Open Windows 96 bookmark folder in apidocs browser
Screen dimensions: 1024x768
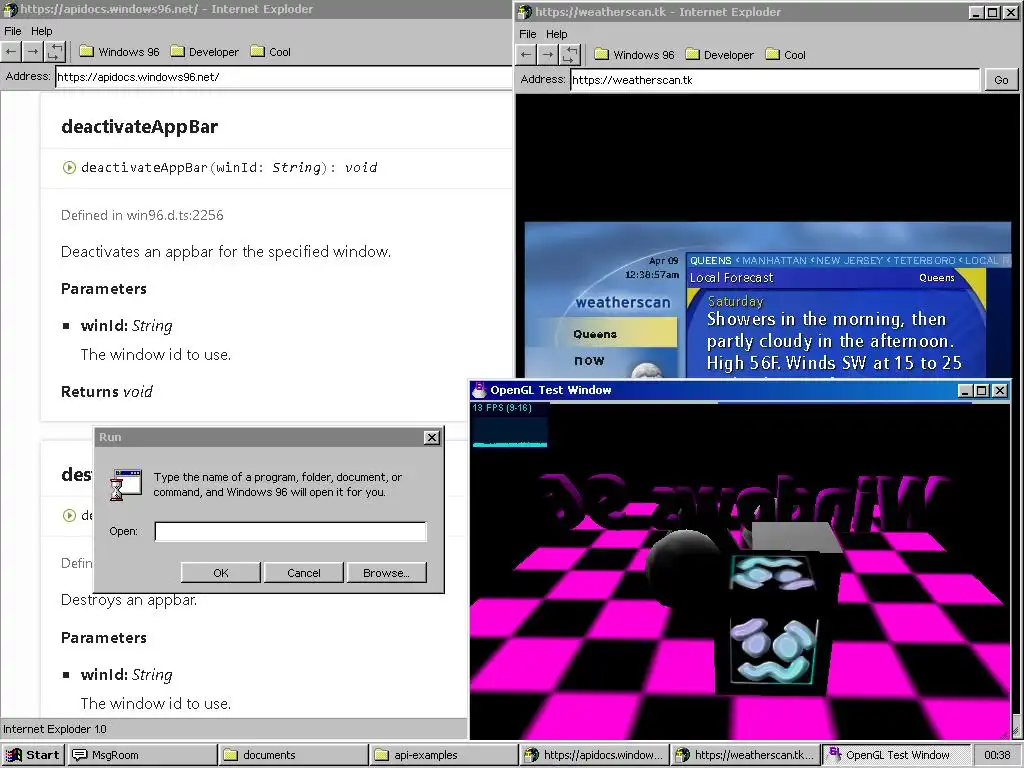(x=119, y=52)
